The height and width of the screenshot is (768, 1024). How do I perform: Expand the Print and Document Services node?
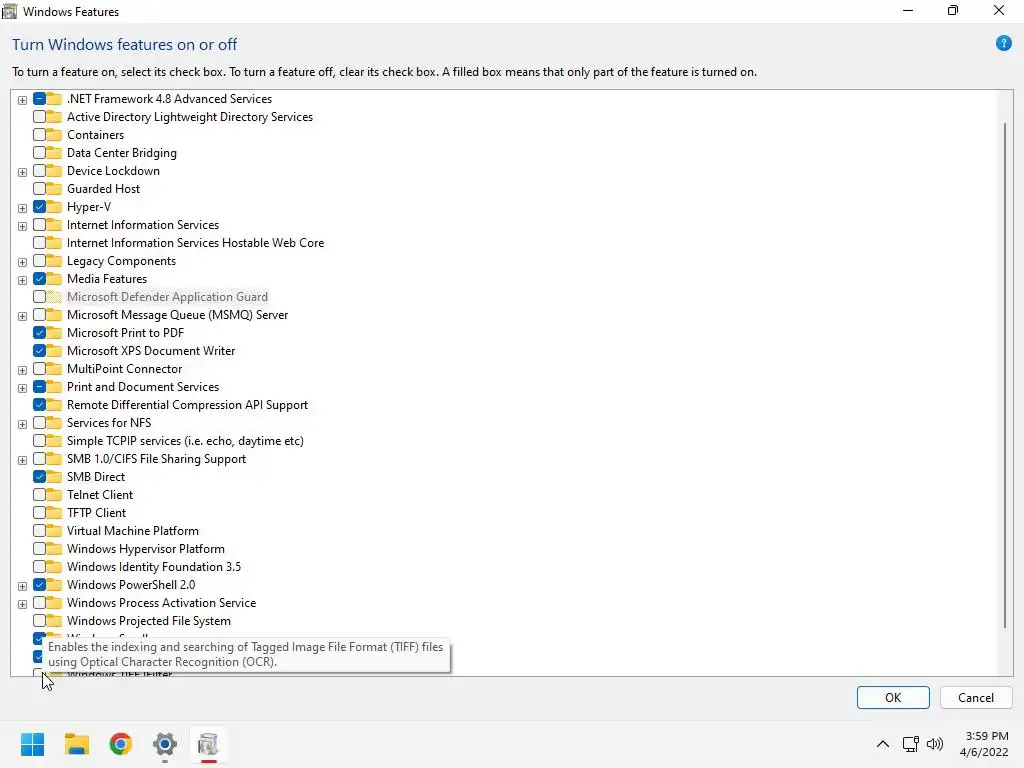point(22,388)
